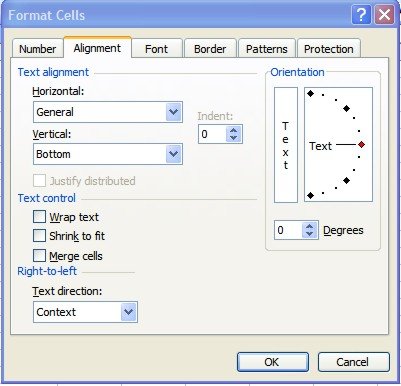Confirm with the OK button
401x386 pixels.
(x=272, y=362)
